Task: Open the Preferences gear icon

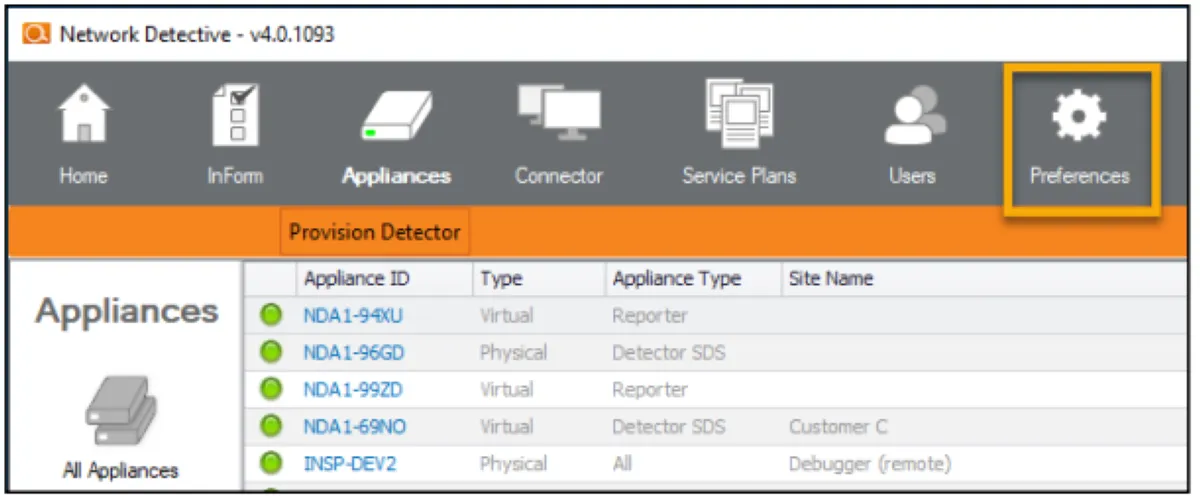Action: click(1080, 117)
